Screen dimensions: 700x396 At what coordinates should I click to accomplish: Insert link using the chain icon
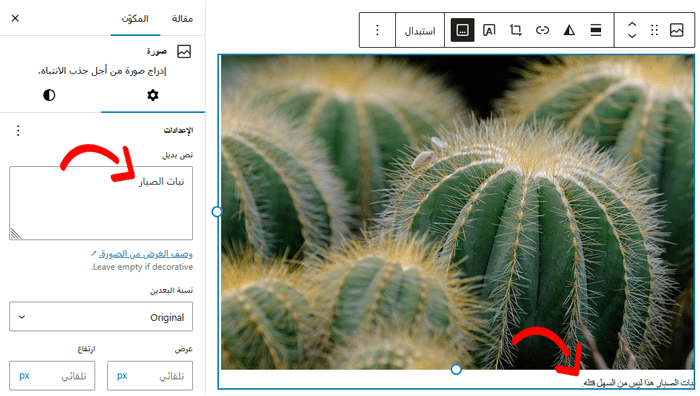tap(542, 30)
